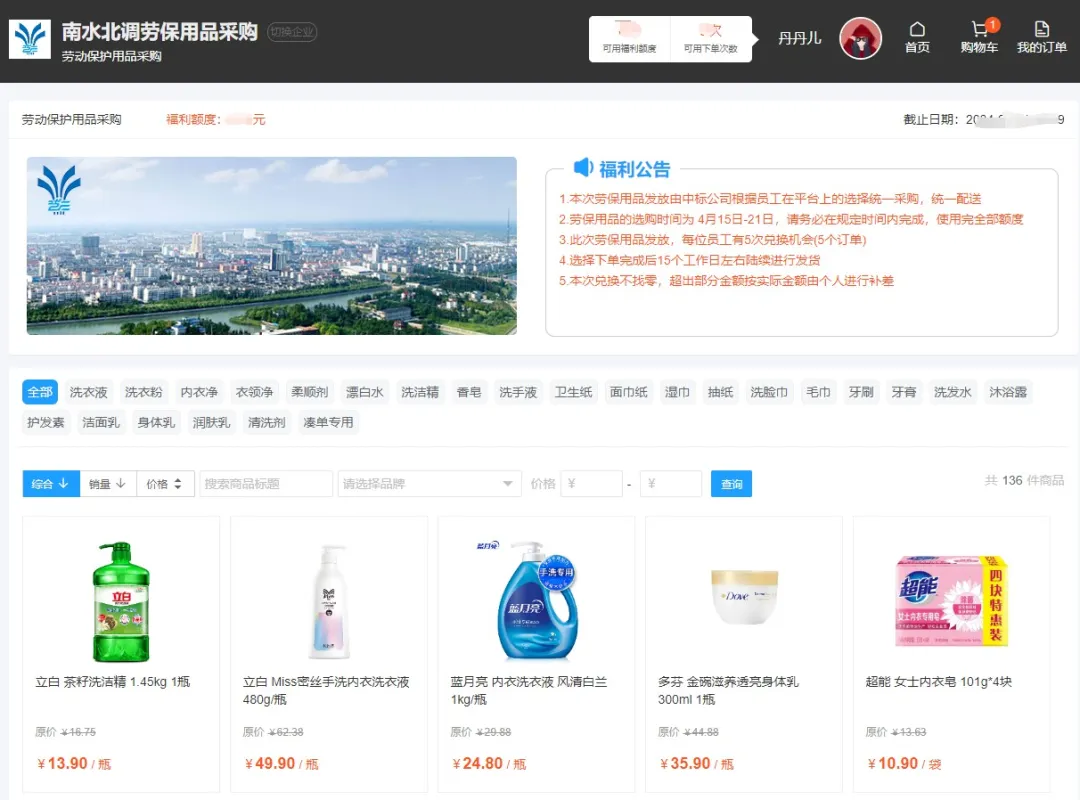Select the 洗洁精 category
Viewport: 1080px width, 800px height.
click(420, 392)
